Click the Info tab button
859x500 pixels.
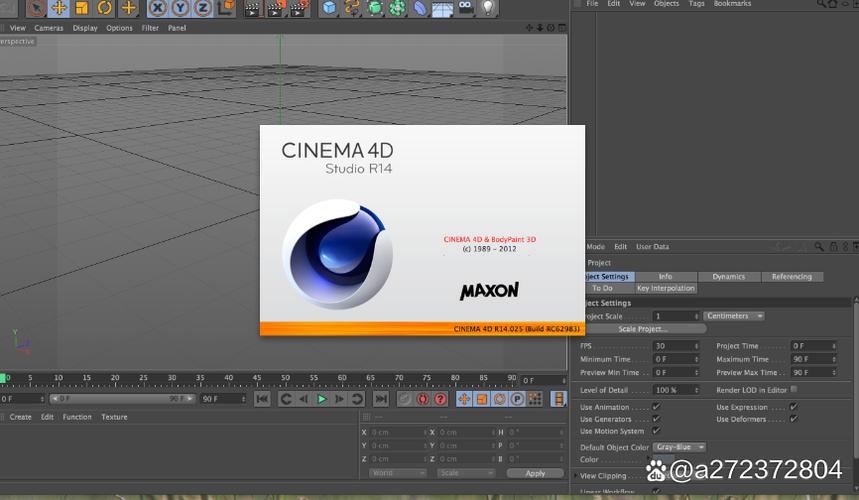666,277
